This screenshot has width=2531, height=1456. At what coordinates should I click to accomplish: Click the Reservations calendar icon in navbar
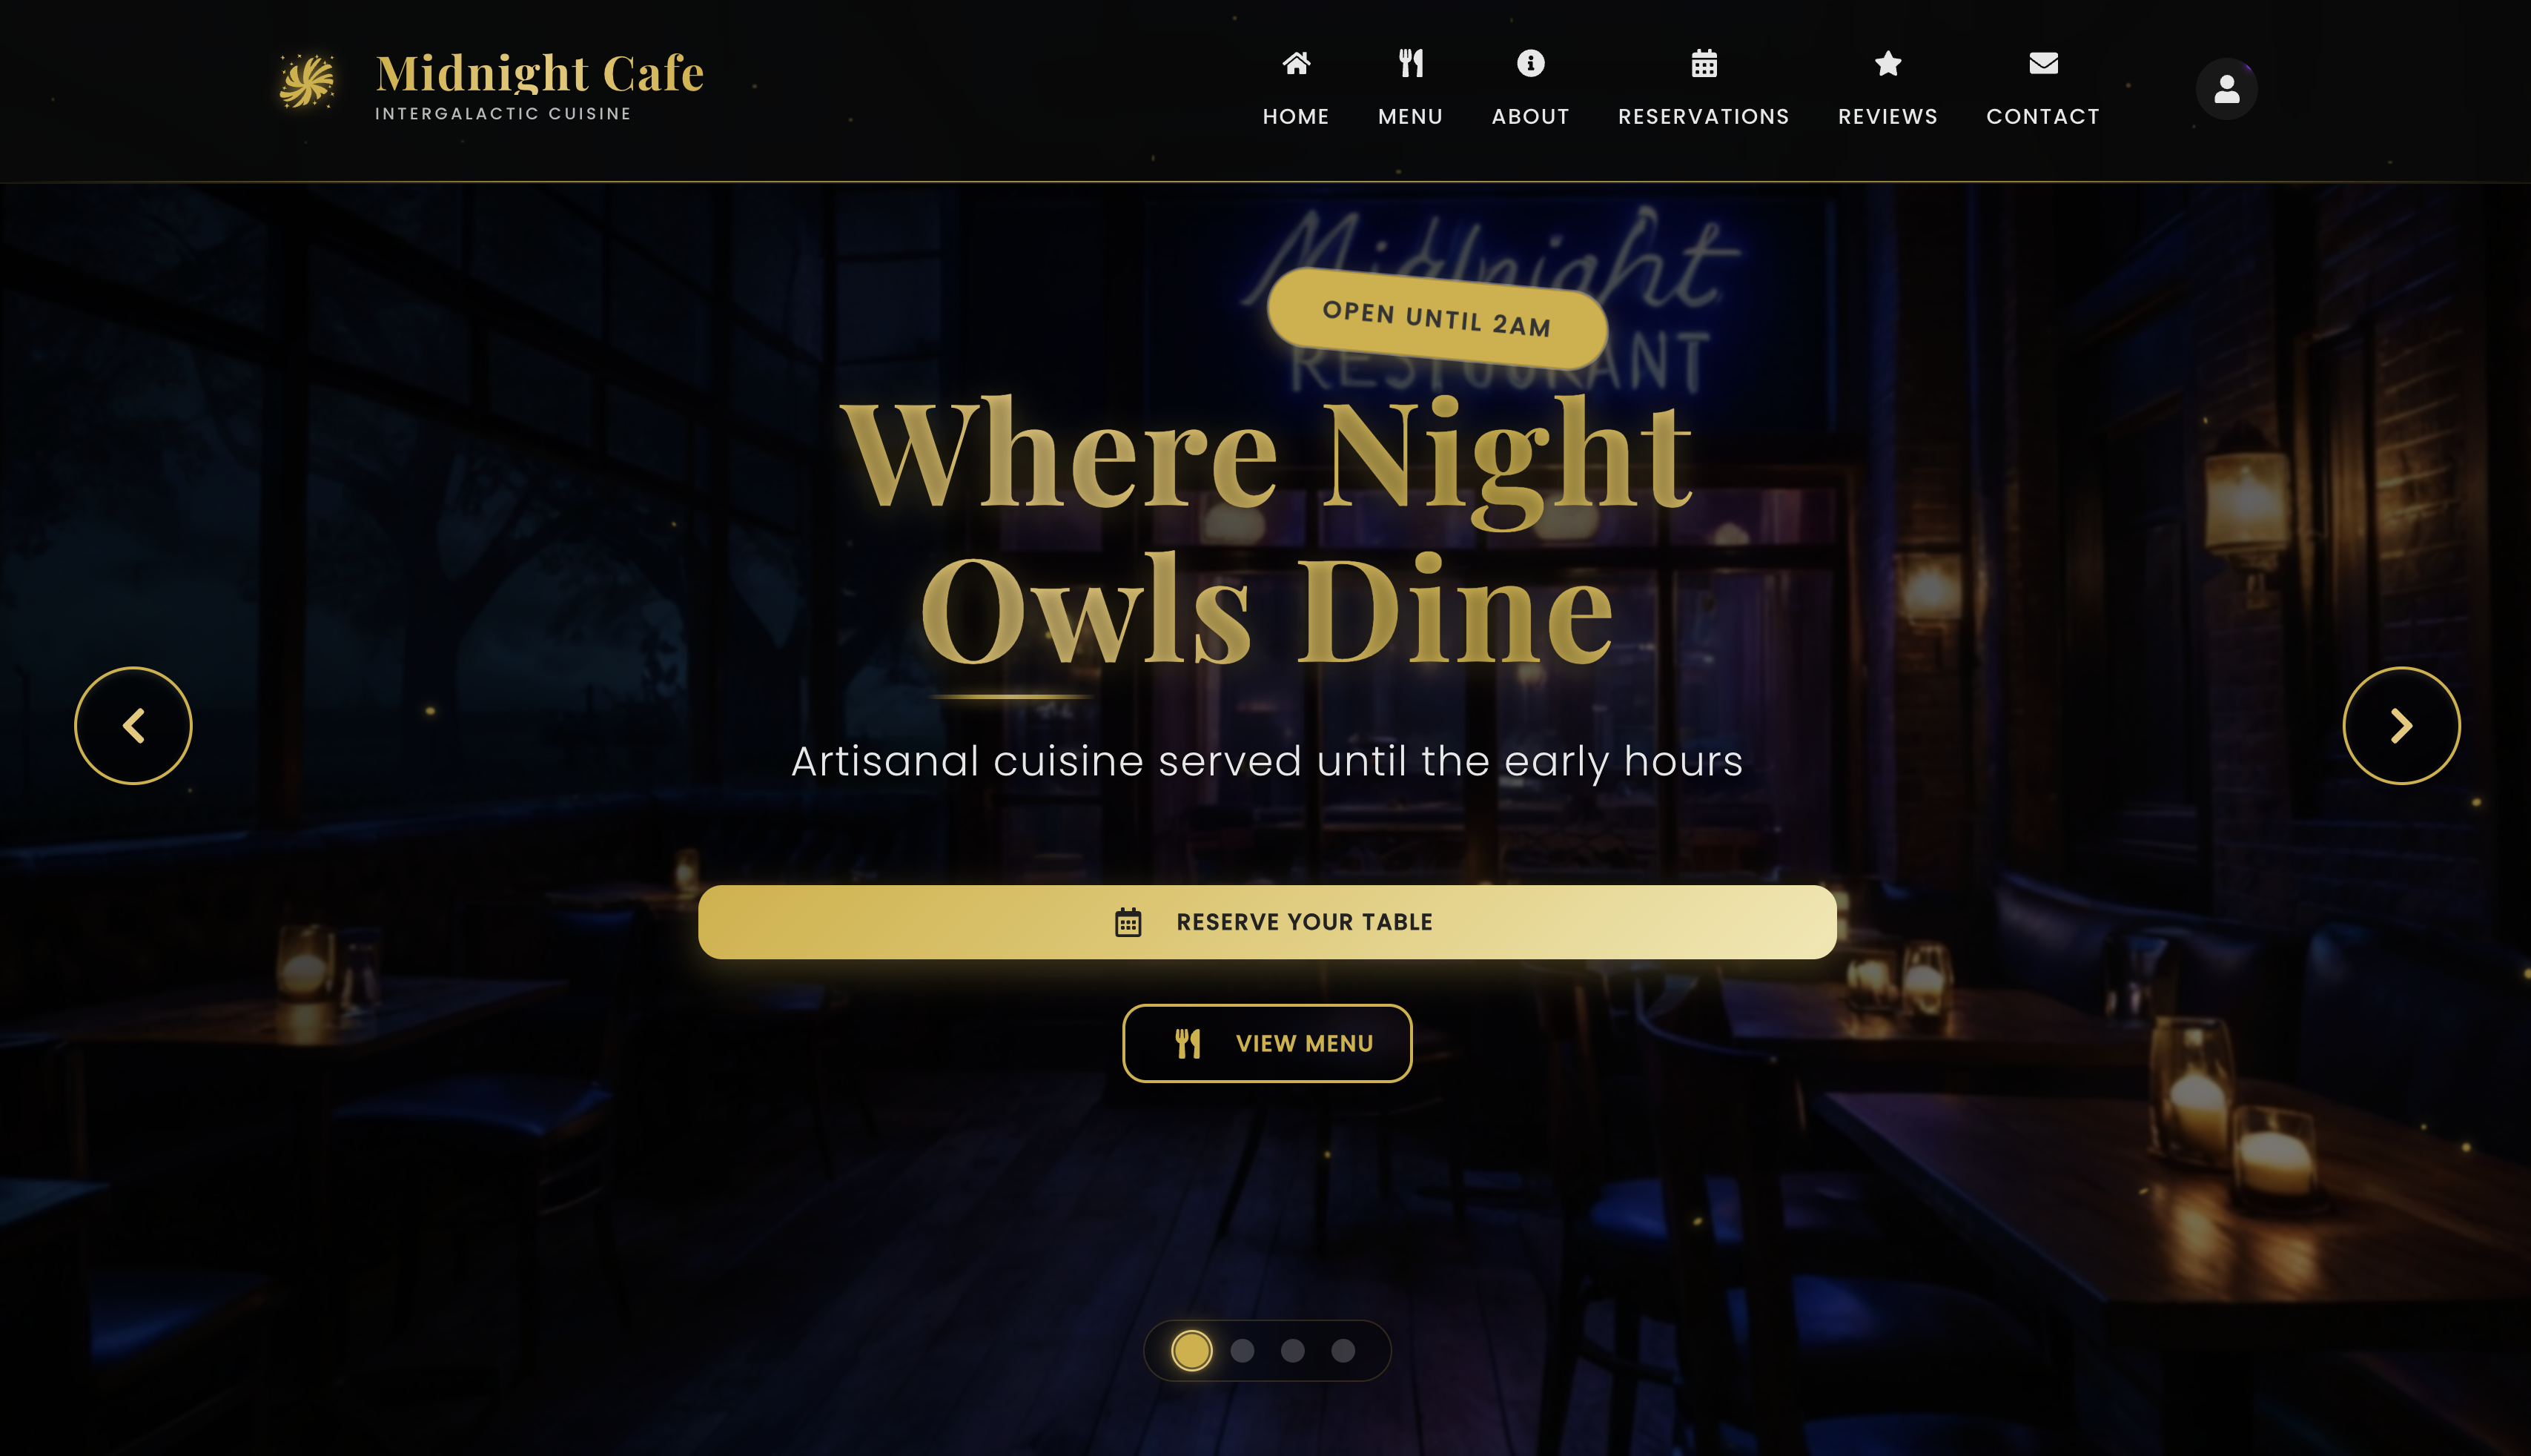pyautogui.click(x=1704, y=64)
